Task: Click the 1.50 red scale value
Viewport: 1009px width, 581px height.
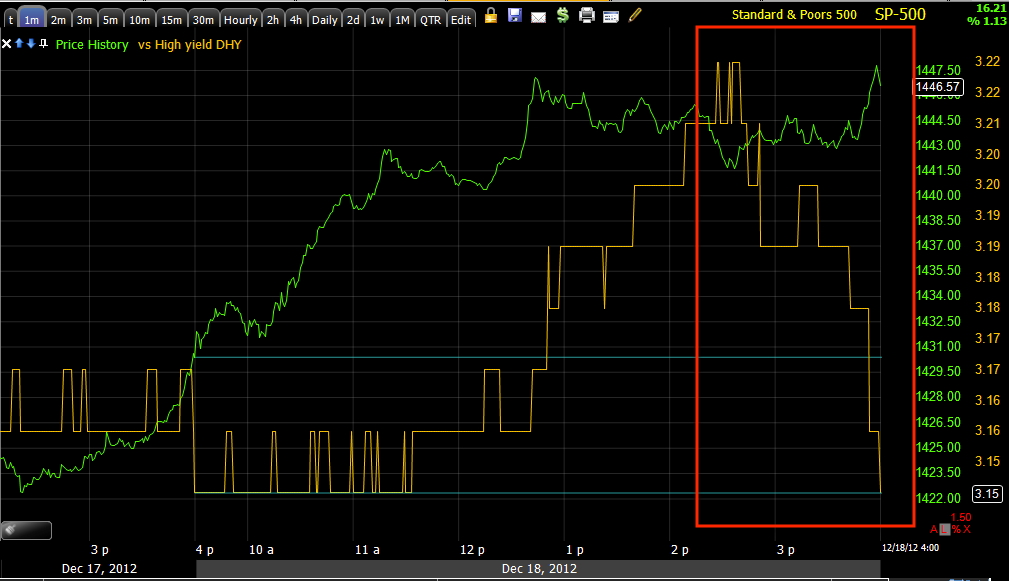Action: (x=961, y=517)
